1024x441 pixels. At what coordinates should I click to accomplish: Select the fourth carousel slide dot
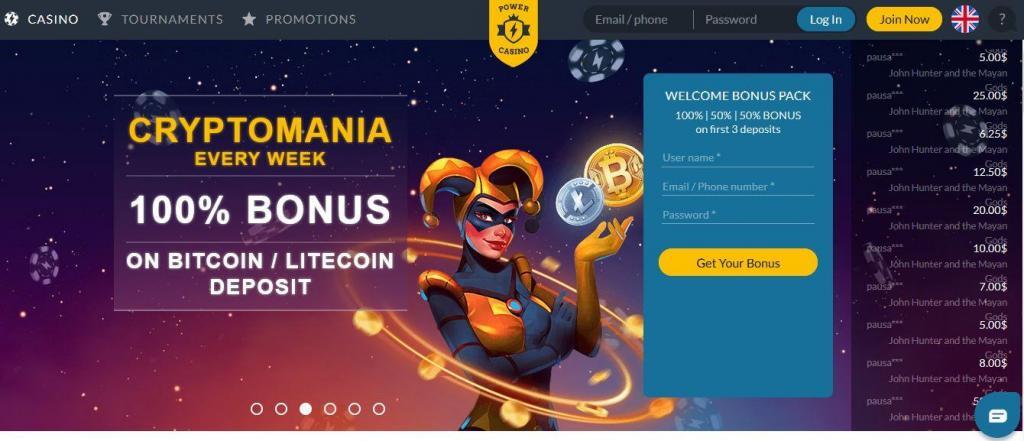point(330,409)
